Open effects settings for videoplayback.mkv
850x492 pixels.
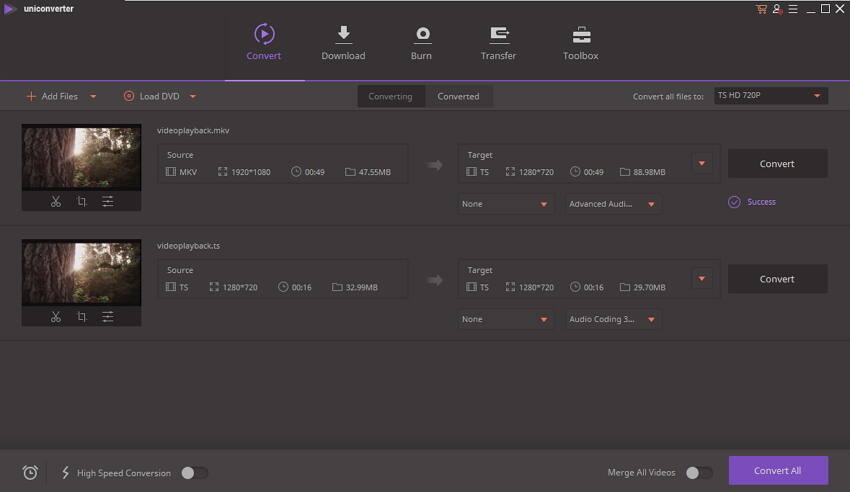(x=108, y=202)
